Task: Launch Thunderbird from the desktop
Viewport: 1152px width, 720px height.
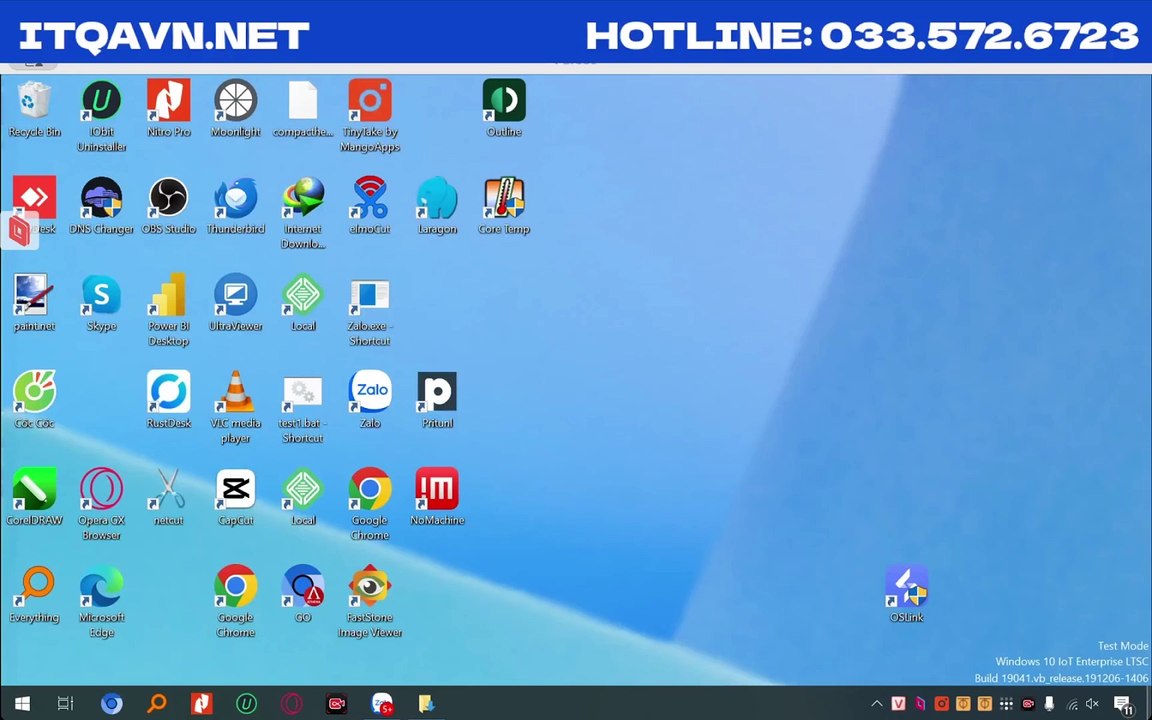Action: (x=236, y=206)
